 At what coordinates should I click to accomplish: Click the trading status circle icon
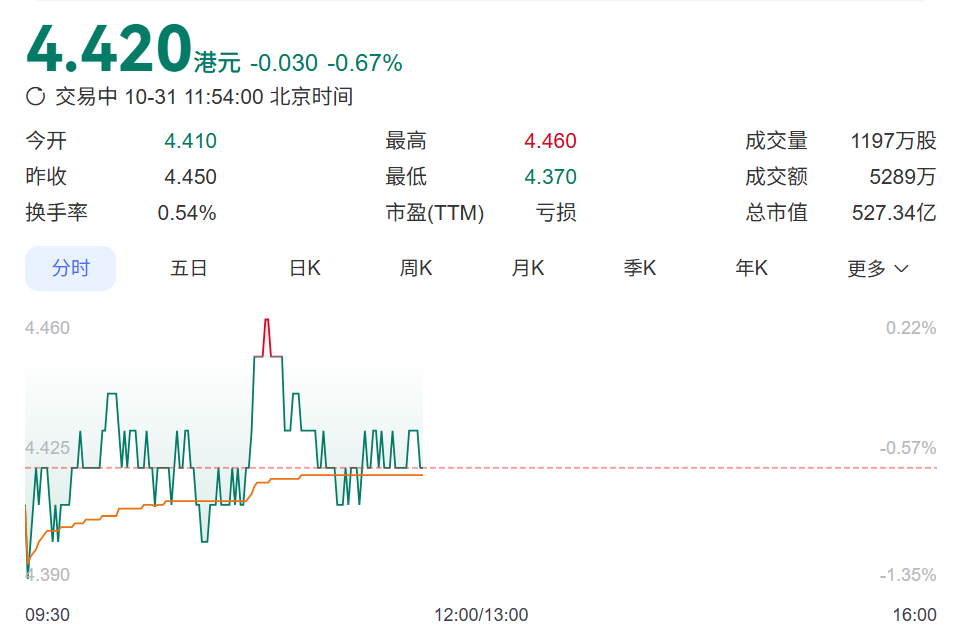(35, 97)
